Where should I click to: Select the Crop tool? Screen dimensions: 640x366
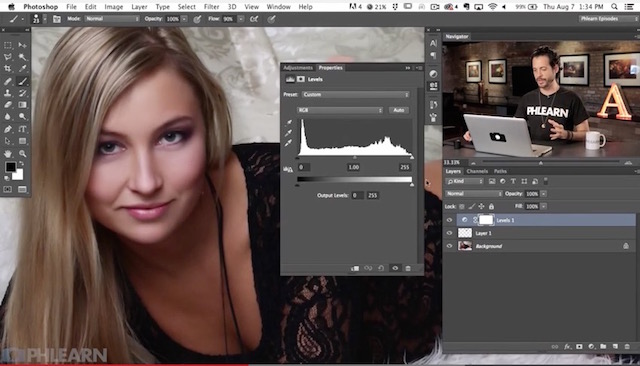pyautogui.click(x=8, y=69)
